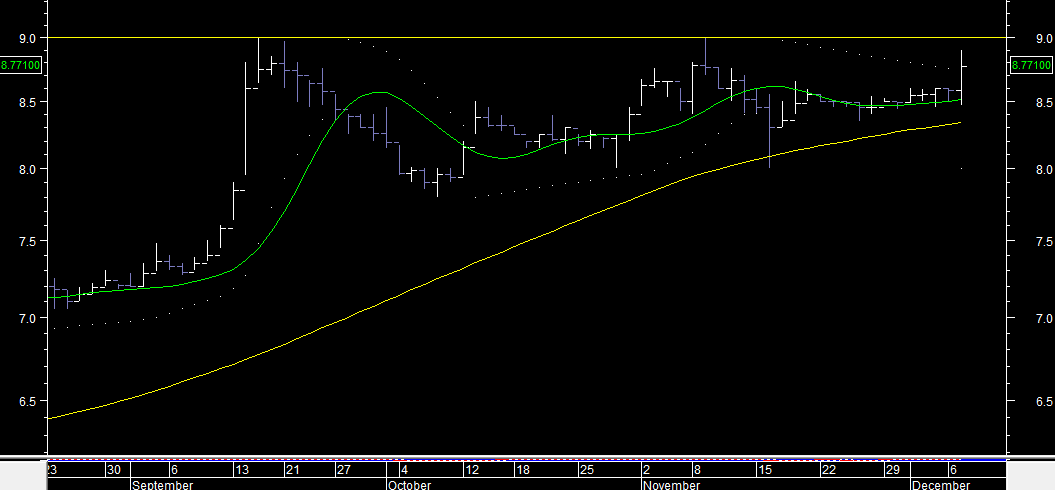
Task: Click the 8.0 label on the right price axis
Action: pos(1045,169)
